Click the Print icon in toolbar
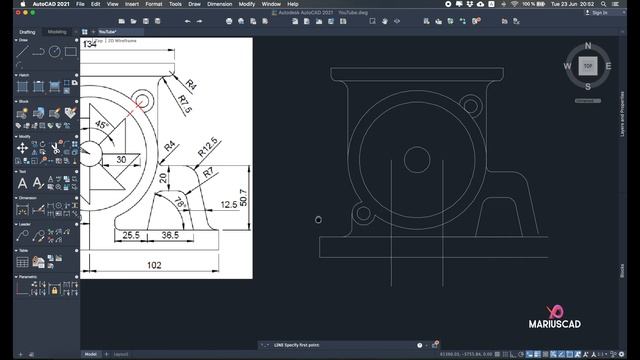 coord(229,21)
